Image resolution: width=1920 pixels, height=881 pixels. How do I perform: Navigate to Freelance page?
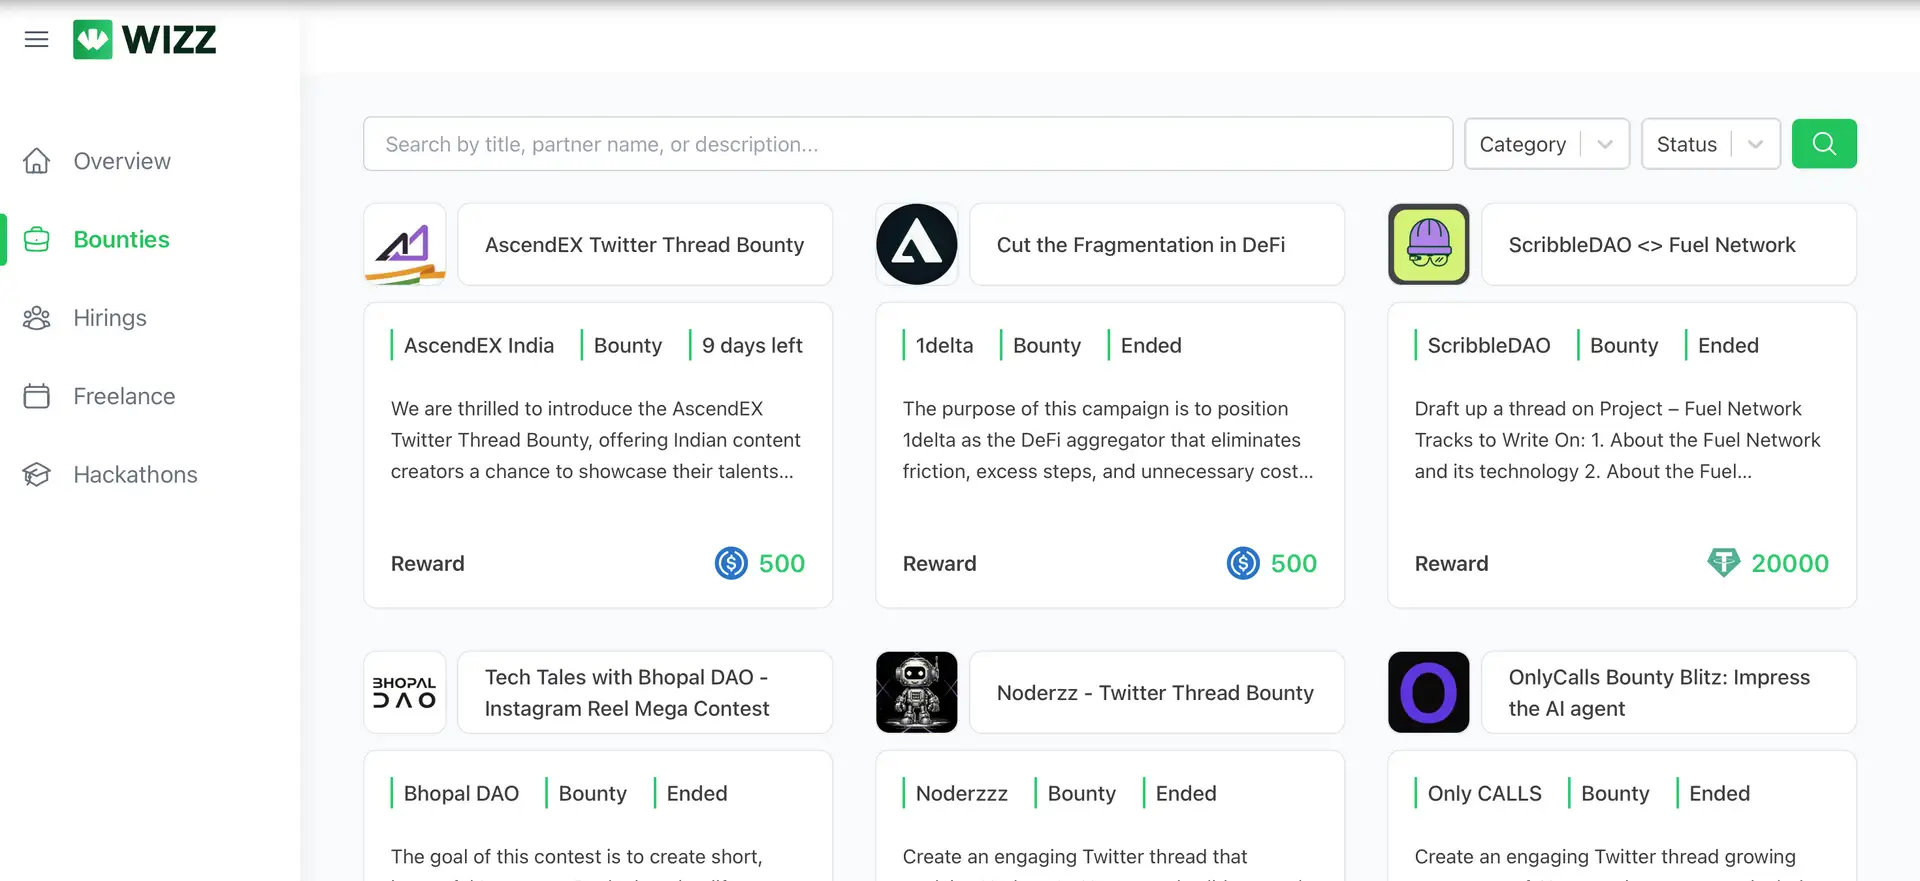[x=124, y=397]
